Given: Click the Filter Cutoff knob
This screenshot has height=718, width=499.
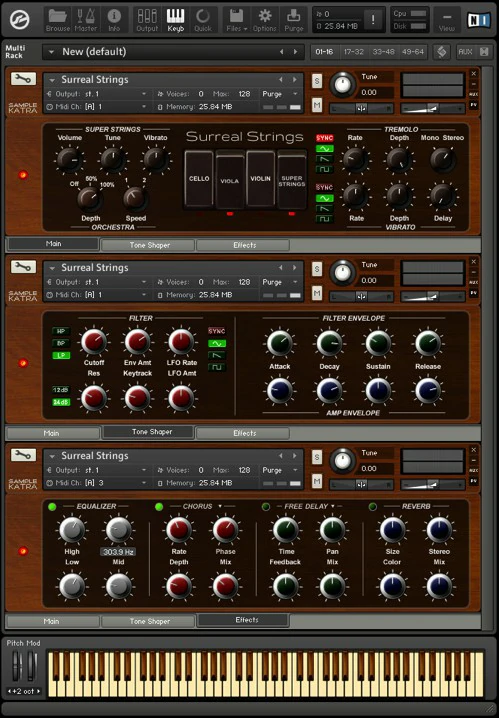Looking at the screenshot, I should pyautogui.click(x=94, y=342).
